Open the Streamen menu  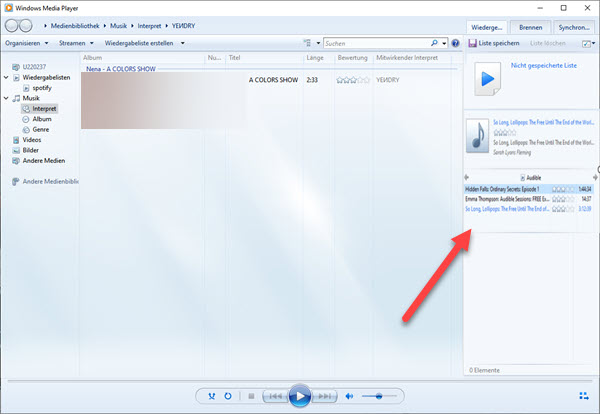click(x=76, y=43)
